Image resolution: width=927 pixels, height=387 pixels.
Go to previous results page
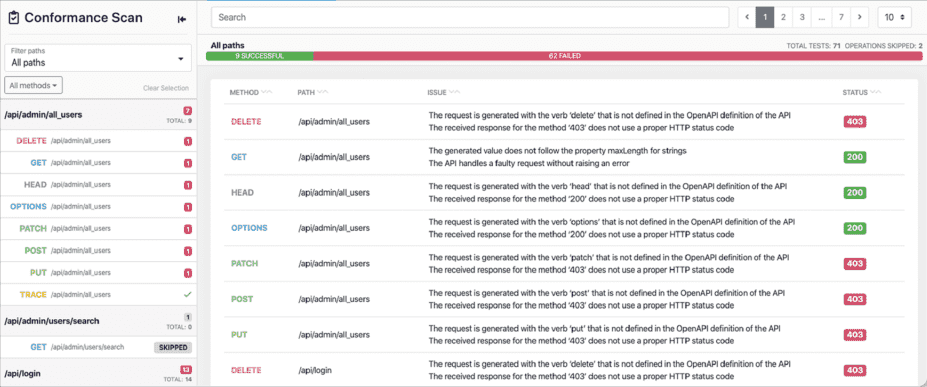point(747,17)
